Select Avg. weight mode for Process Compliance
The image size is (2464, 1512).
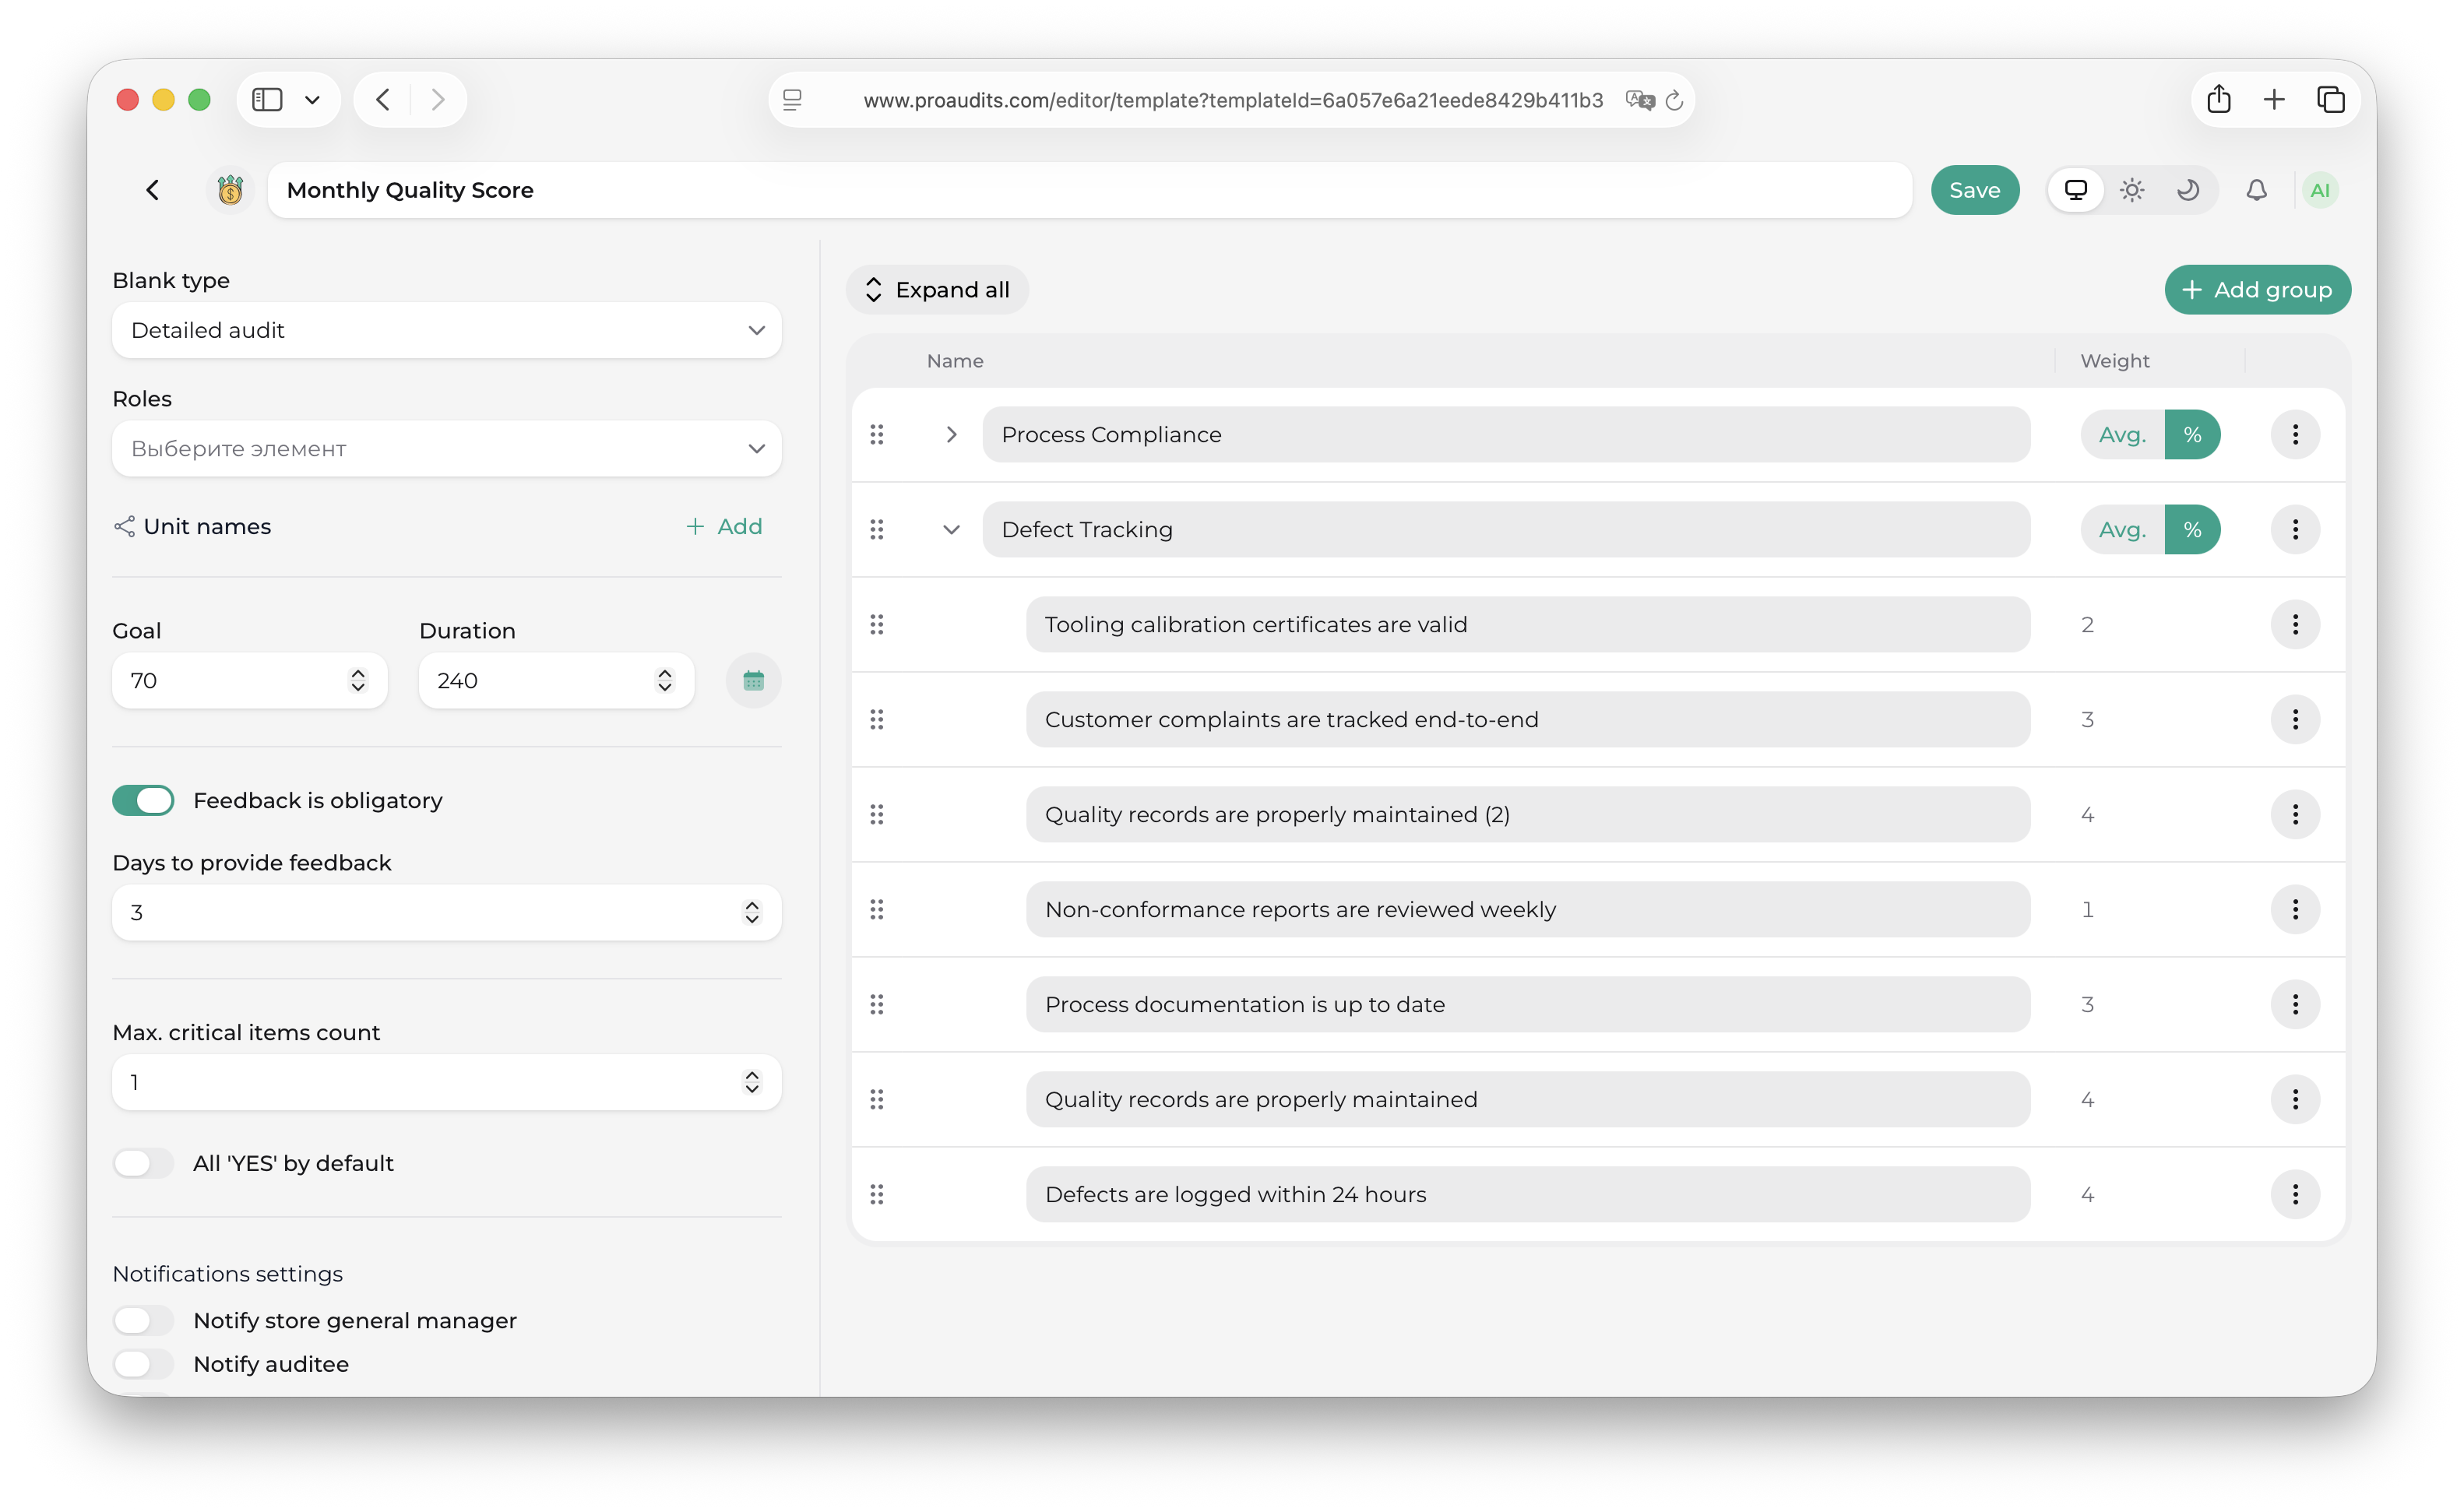2122,434
